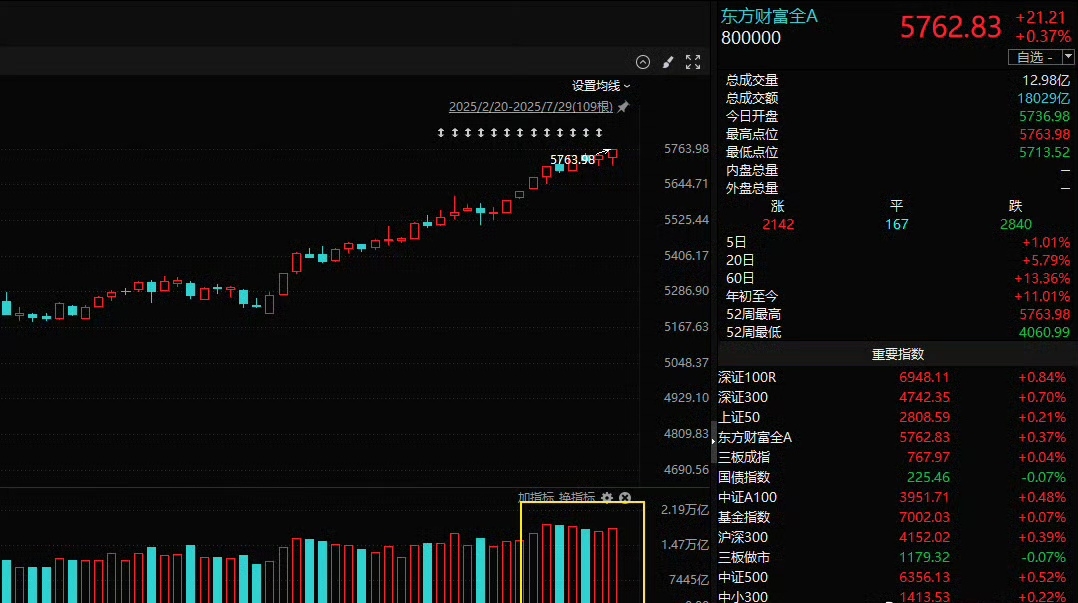
Task: Select the 国债指数 index row
Action: [898, 477]
